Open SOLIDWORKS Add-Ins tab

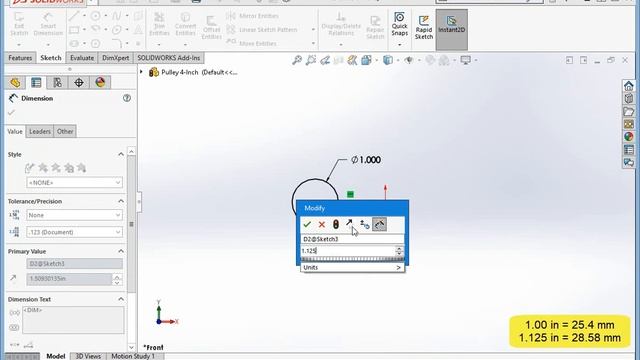point(169,58)
